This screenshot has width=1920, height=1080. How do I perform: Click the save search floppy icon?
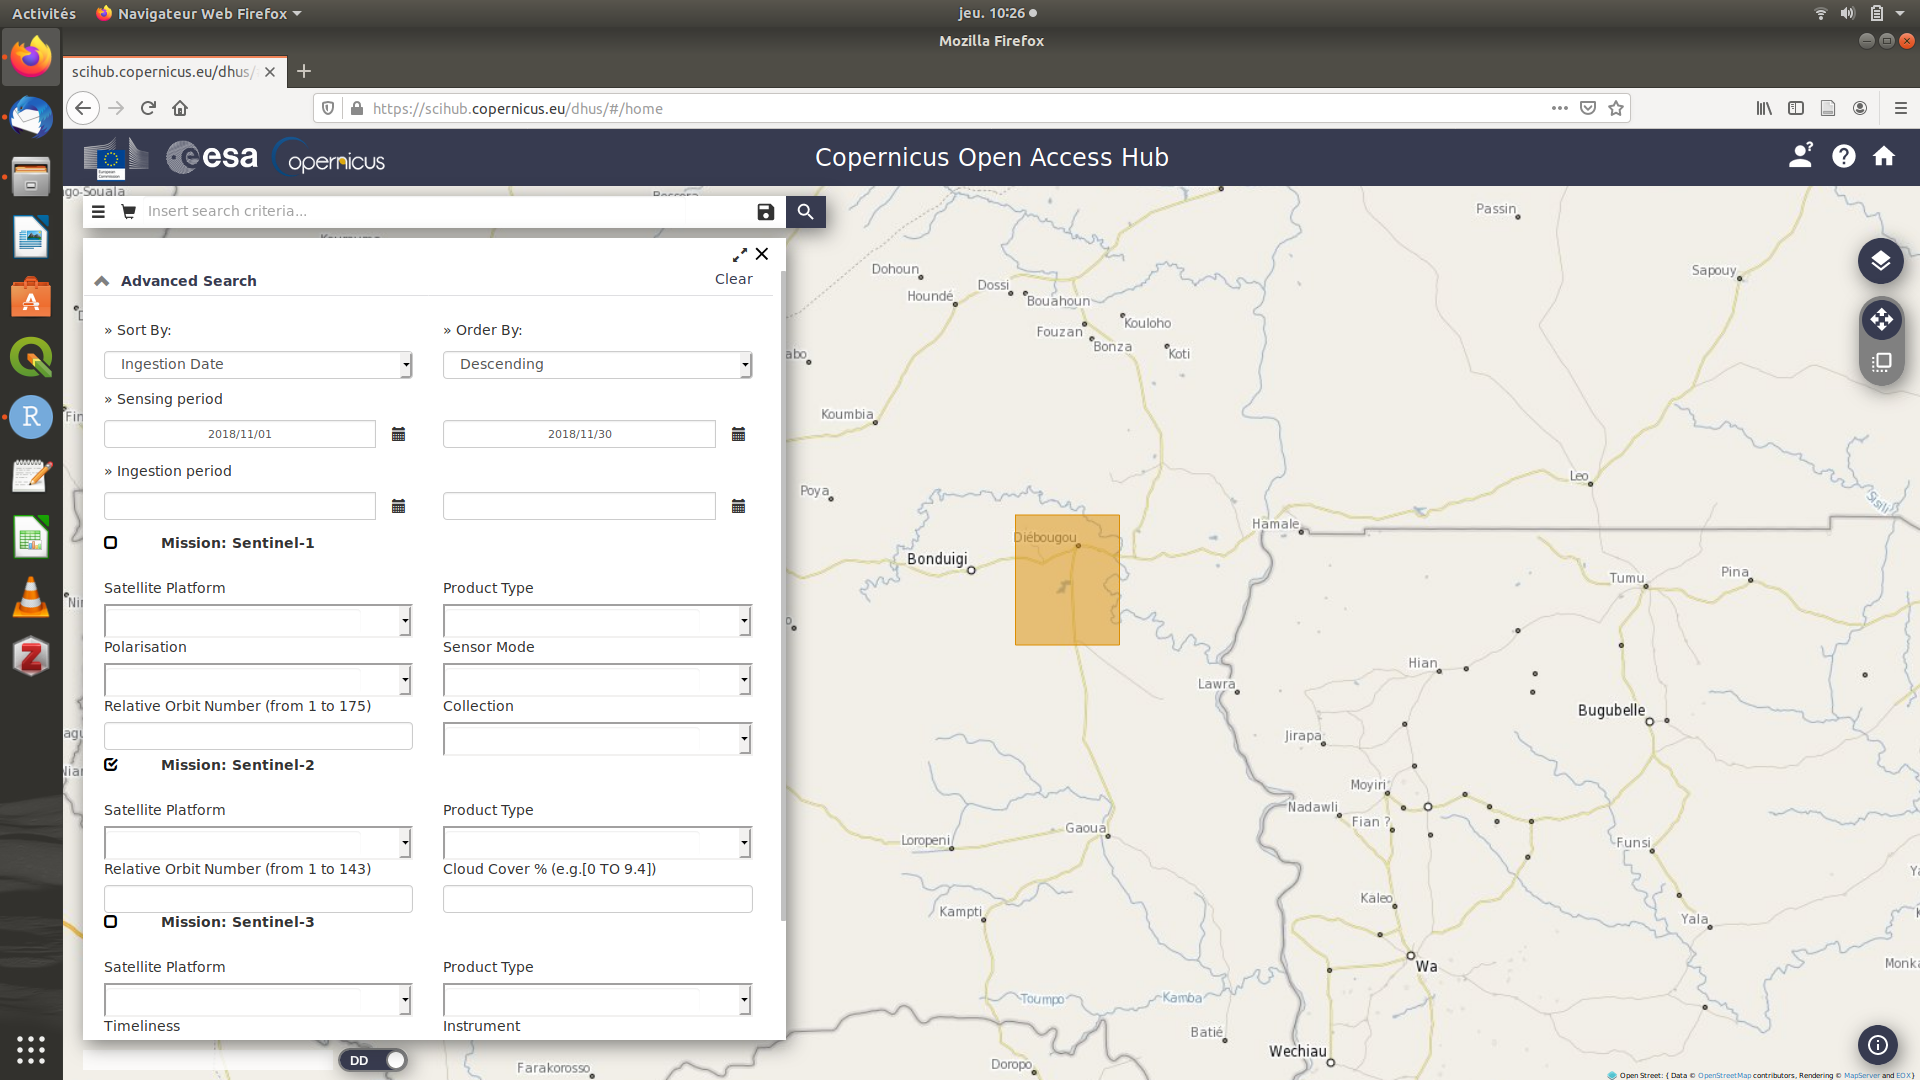(x=765, y=211)
